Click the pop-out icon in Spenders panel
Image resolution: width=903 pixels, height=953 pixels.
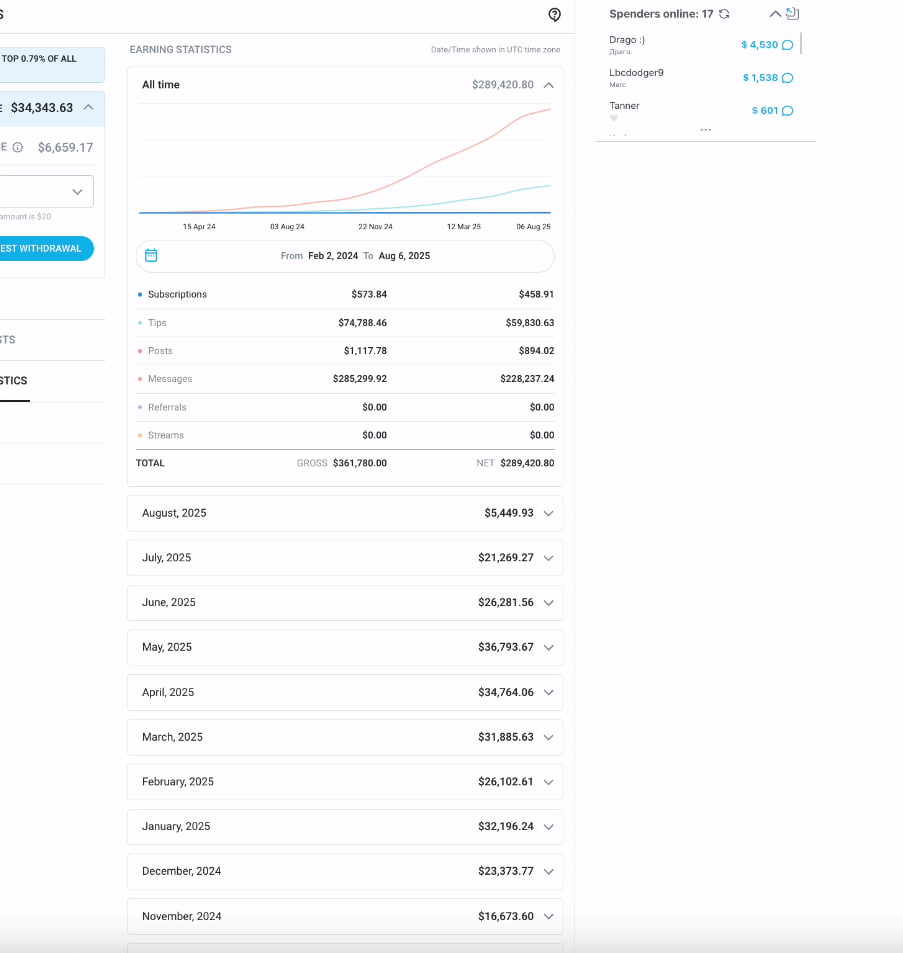pos(792,14)
